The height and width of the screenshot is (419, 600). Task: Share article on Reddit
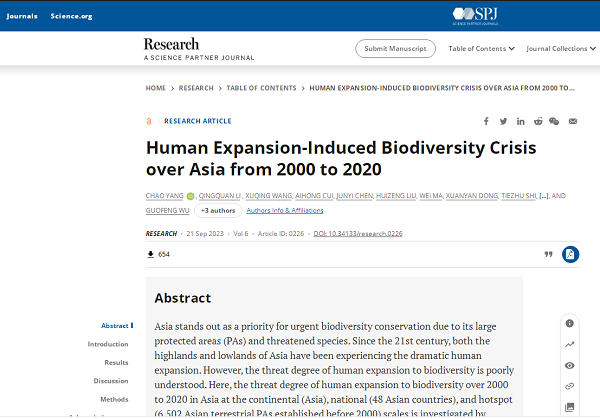click(538, 121)
